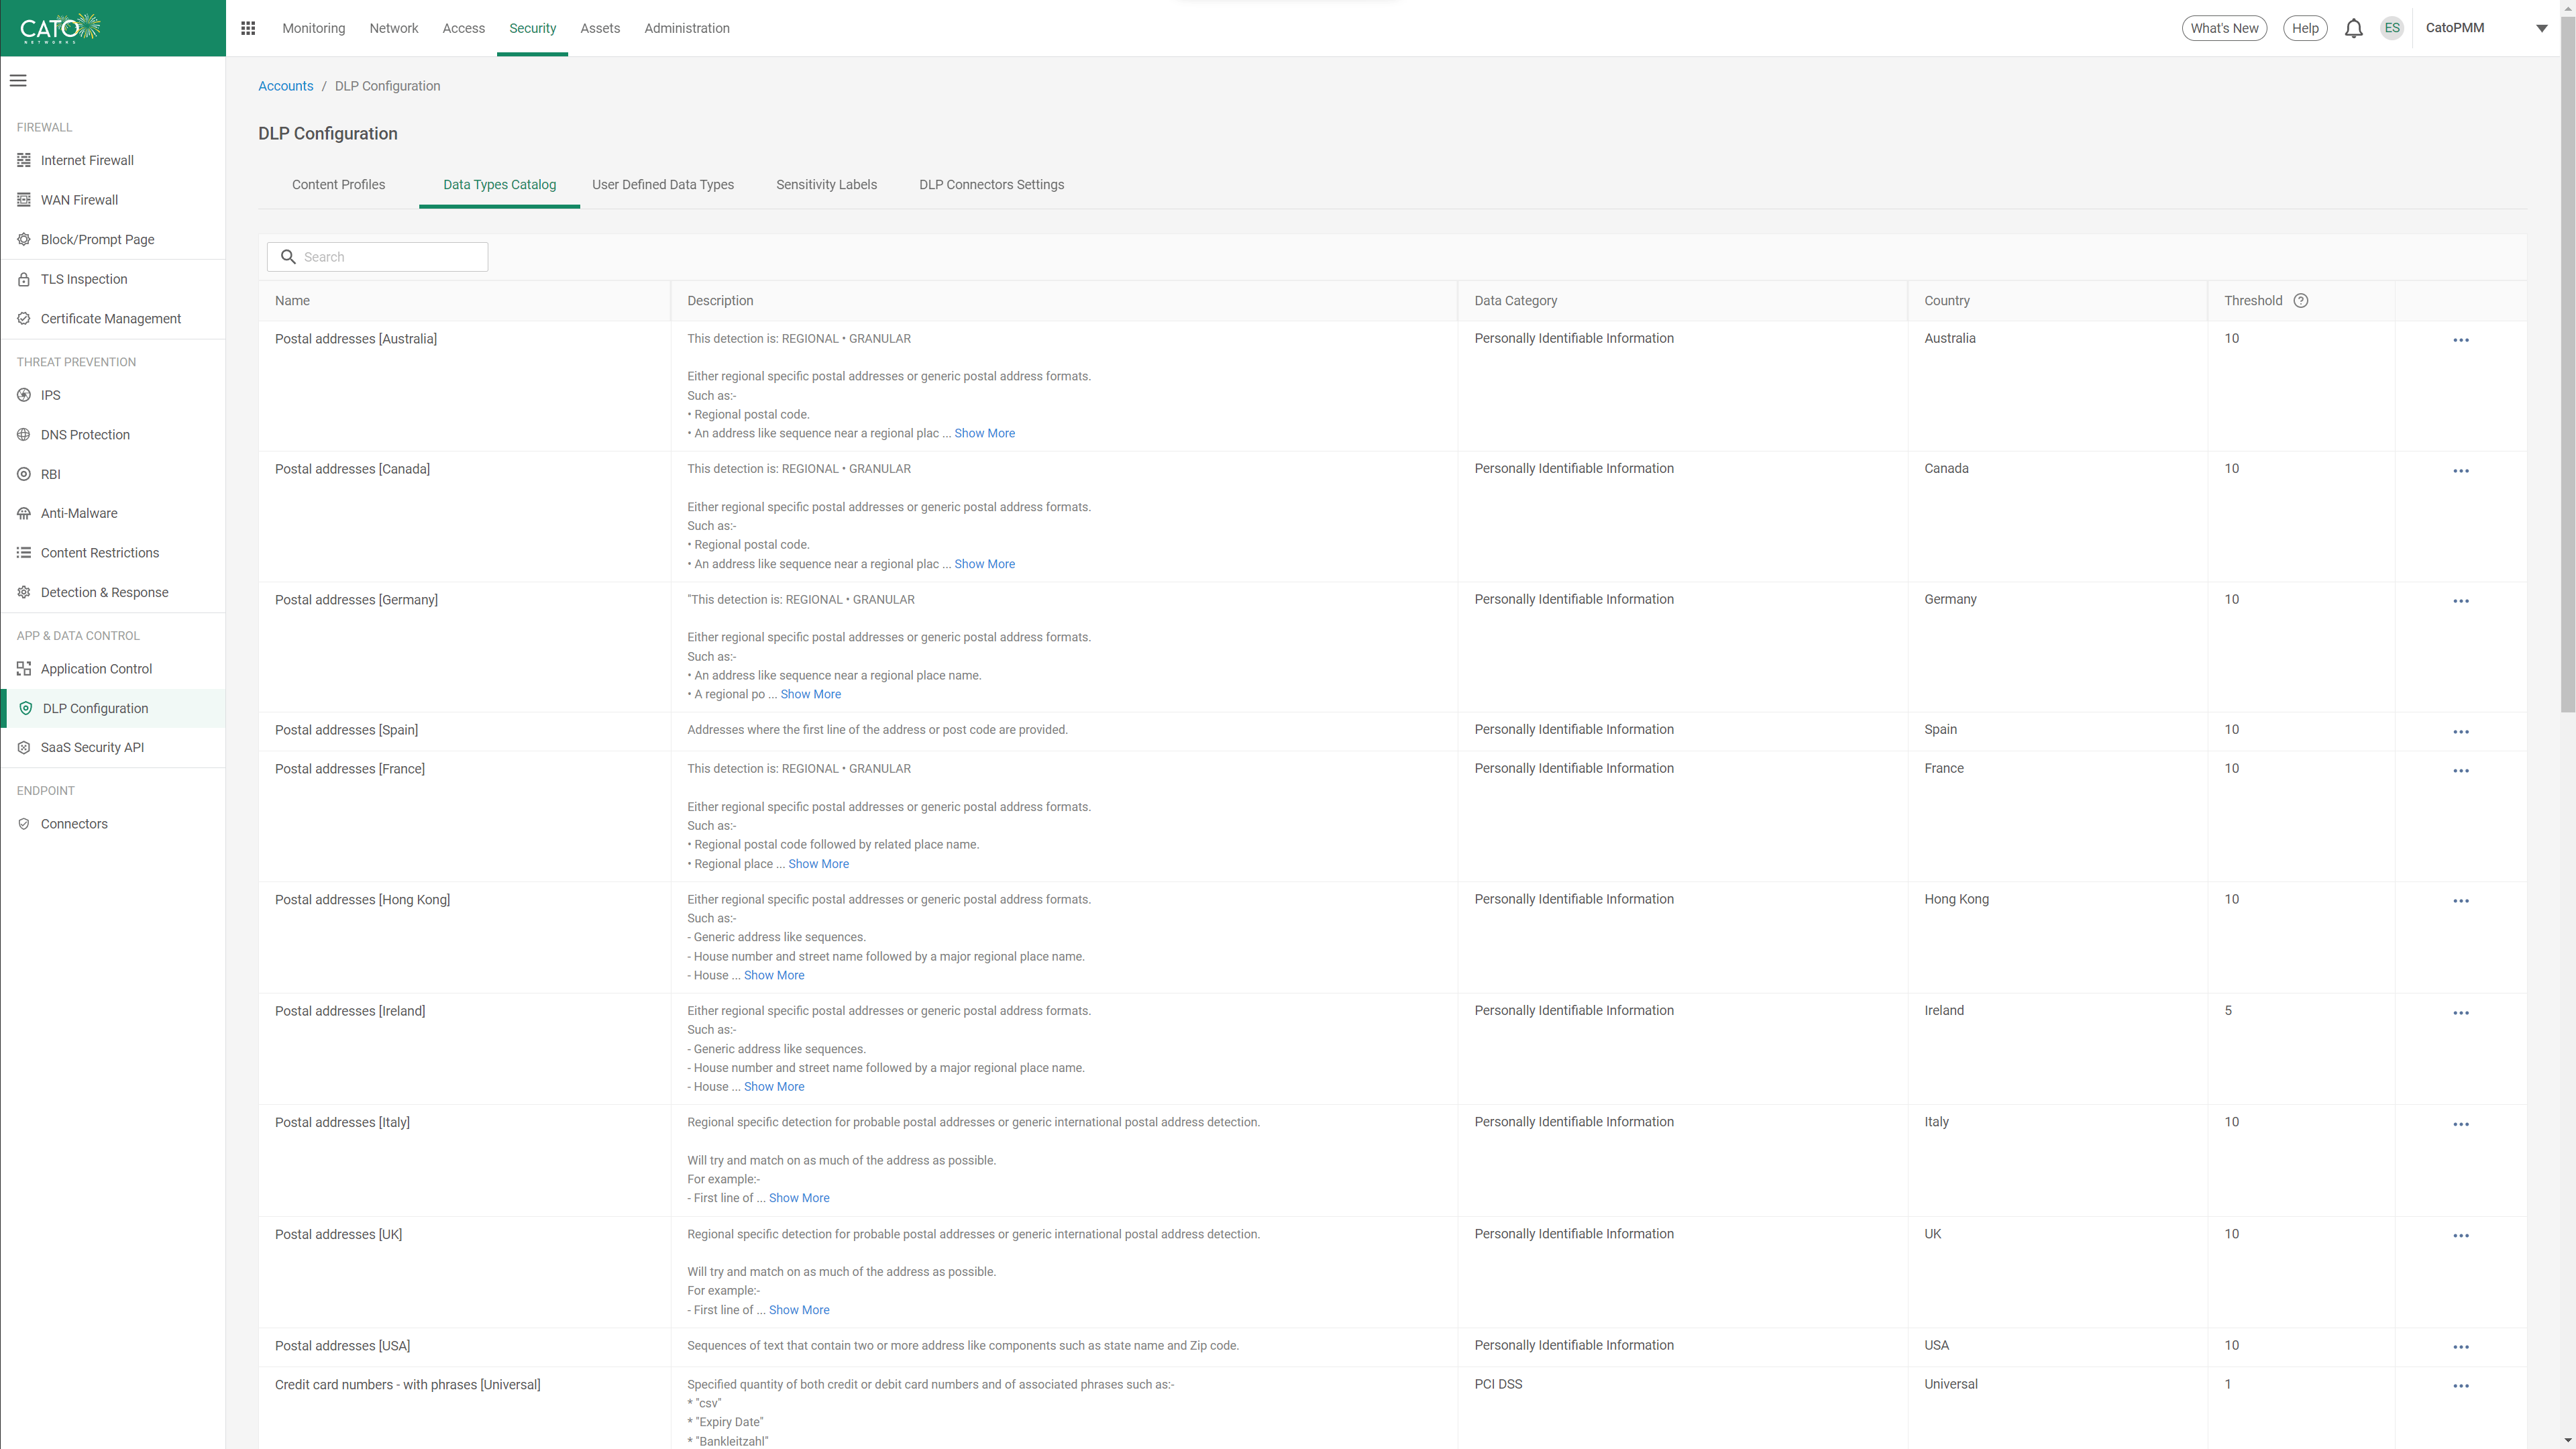
Task: Expand Canada description with Show More
Action: [x=984, y=564]
